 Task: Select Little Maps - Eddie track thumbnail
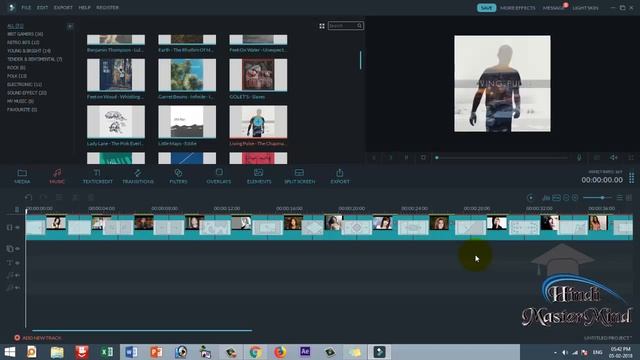pyautogui.click(x=187, y=122)
